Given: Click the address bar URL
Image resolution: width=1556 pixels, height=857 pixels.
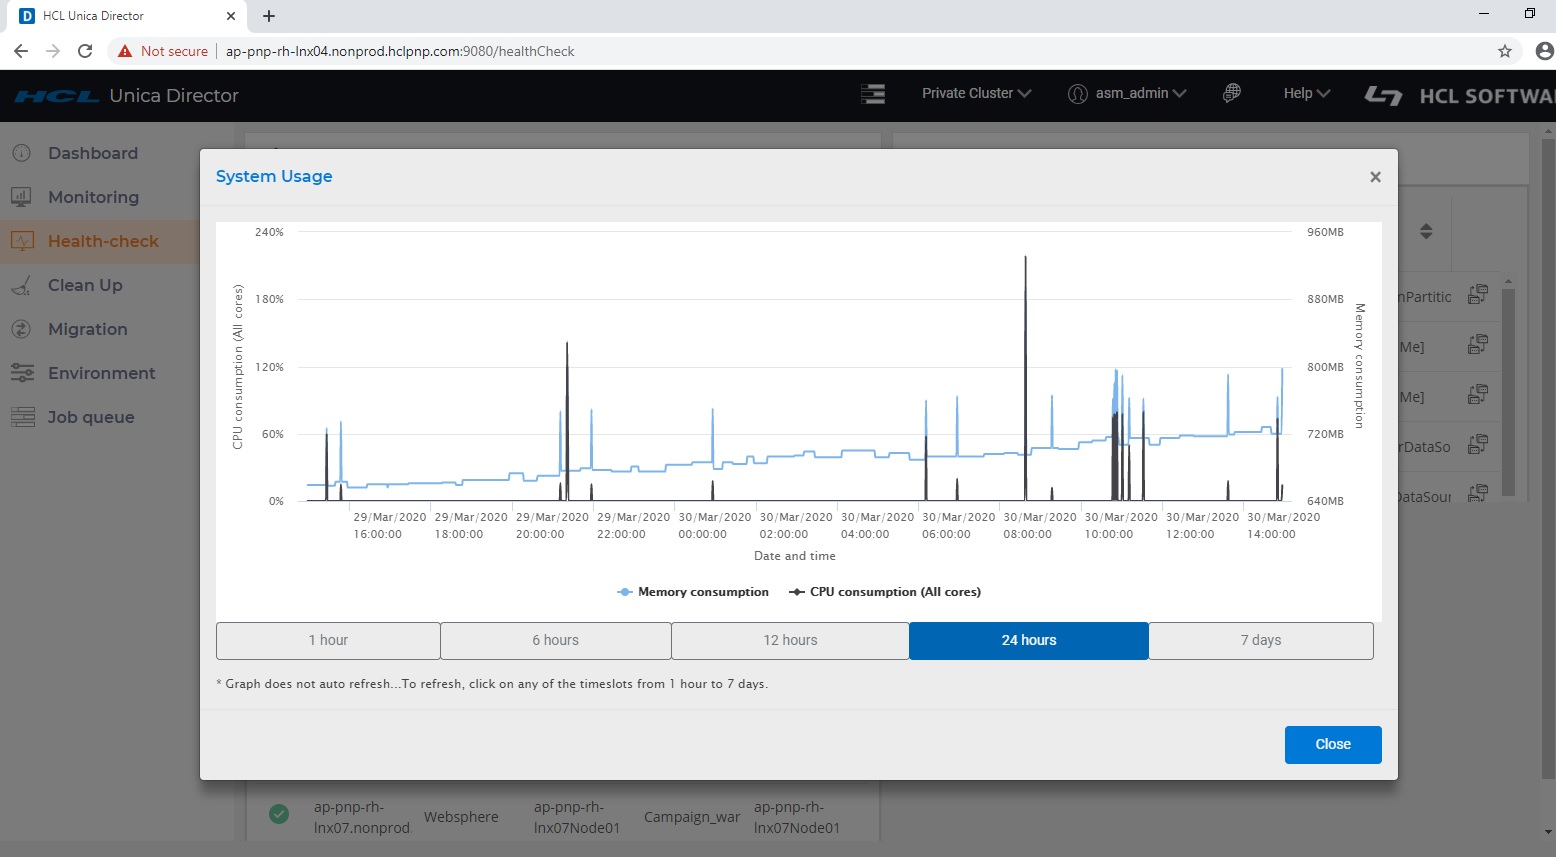Looking at the screenshot, I should 400,51.
